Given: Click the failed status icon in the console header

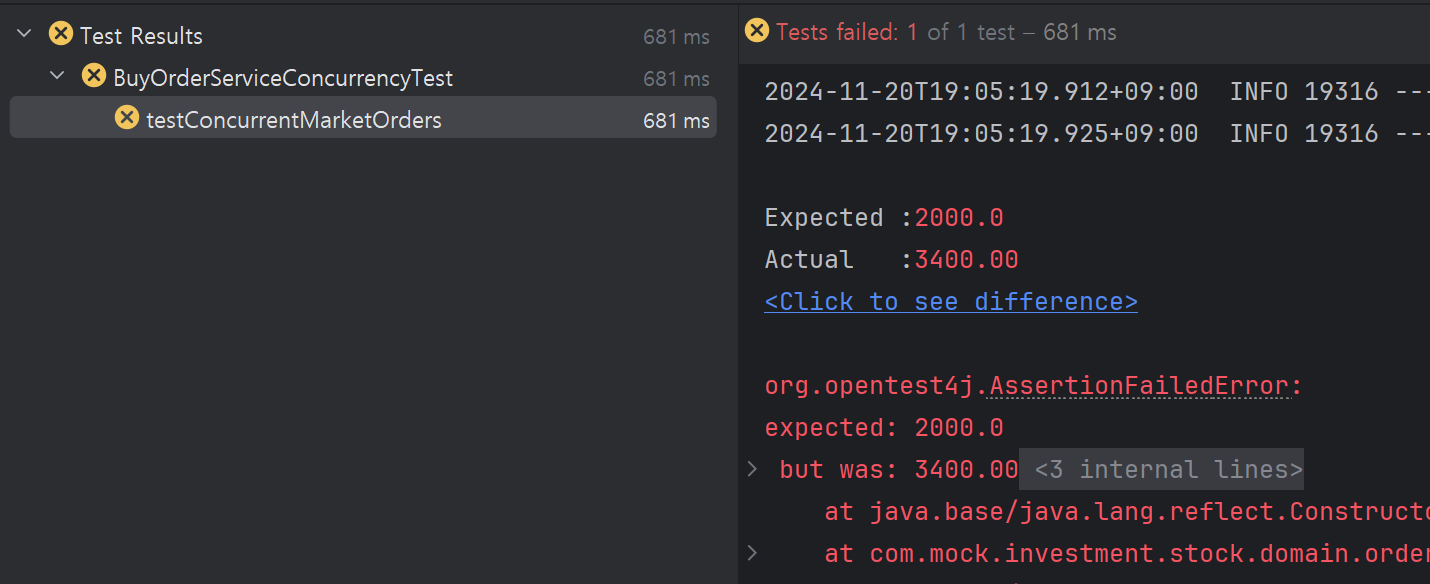Looking at the screenshot, I should point(758,31).
